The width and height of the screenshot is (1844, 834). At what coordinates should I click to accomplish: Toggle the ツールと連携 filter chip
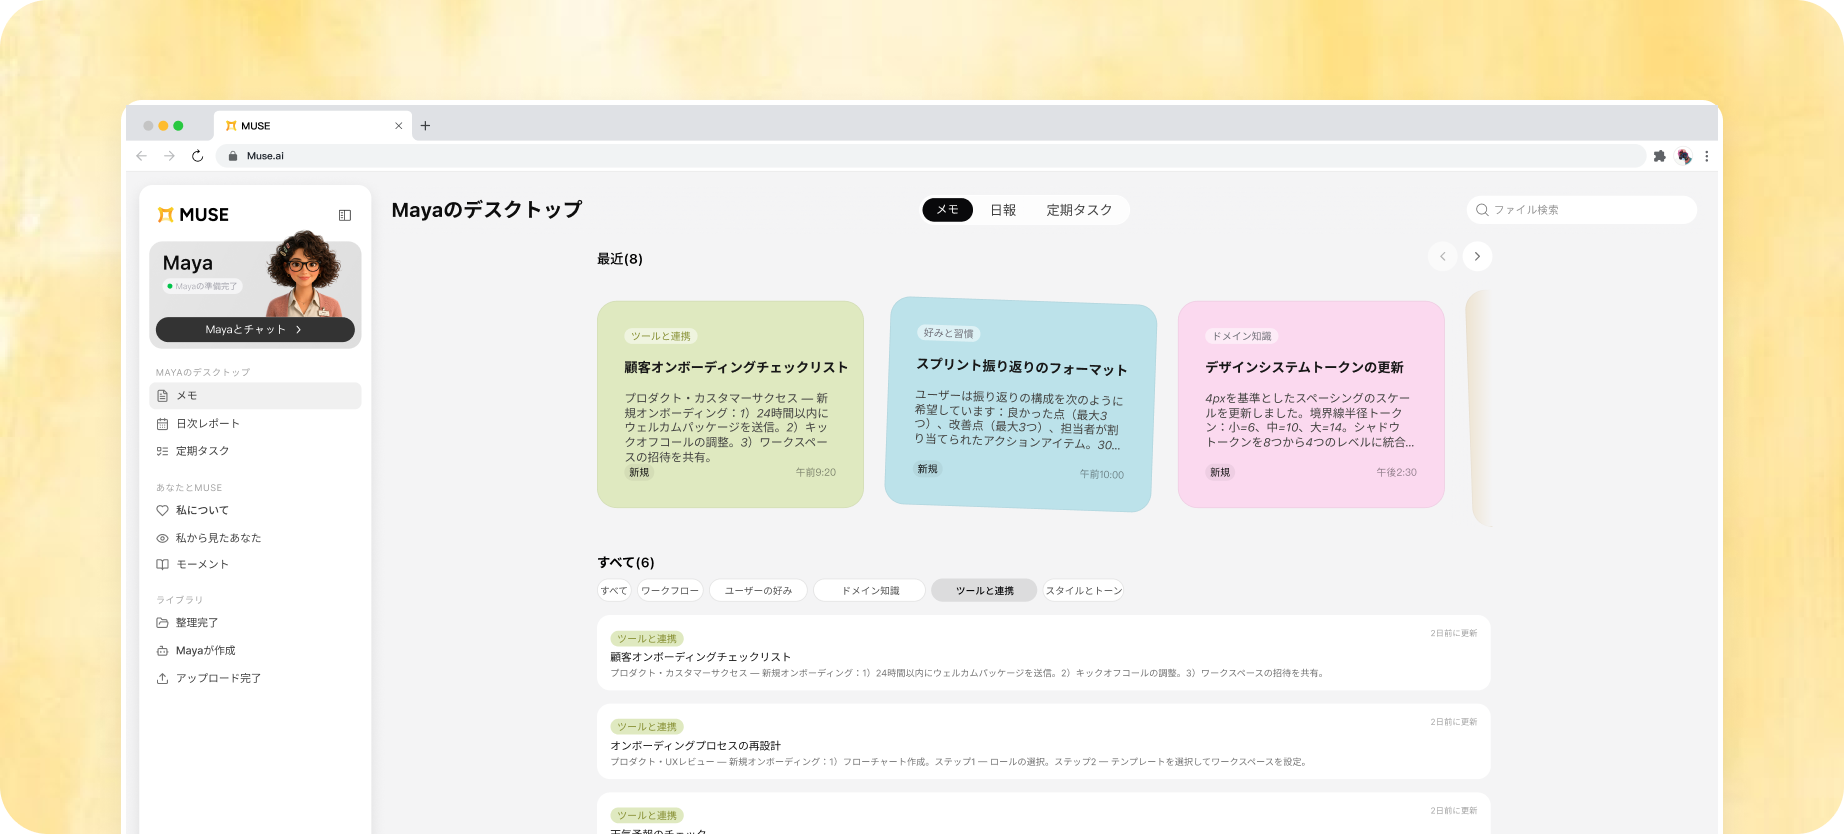[985, 591]
